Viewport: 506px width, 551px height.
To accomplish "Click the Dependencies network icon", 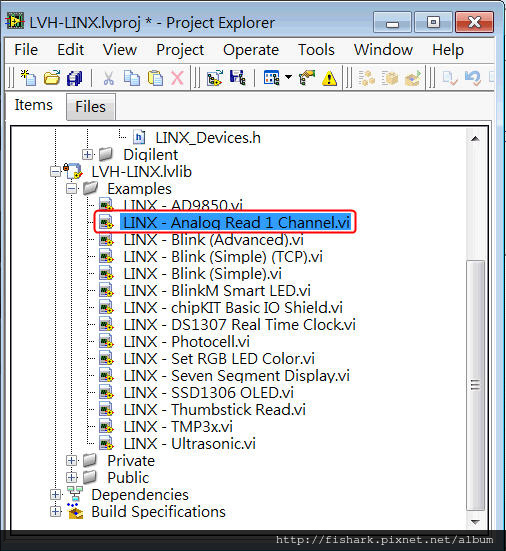I will 75,494.
